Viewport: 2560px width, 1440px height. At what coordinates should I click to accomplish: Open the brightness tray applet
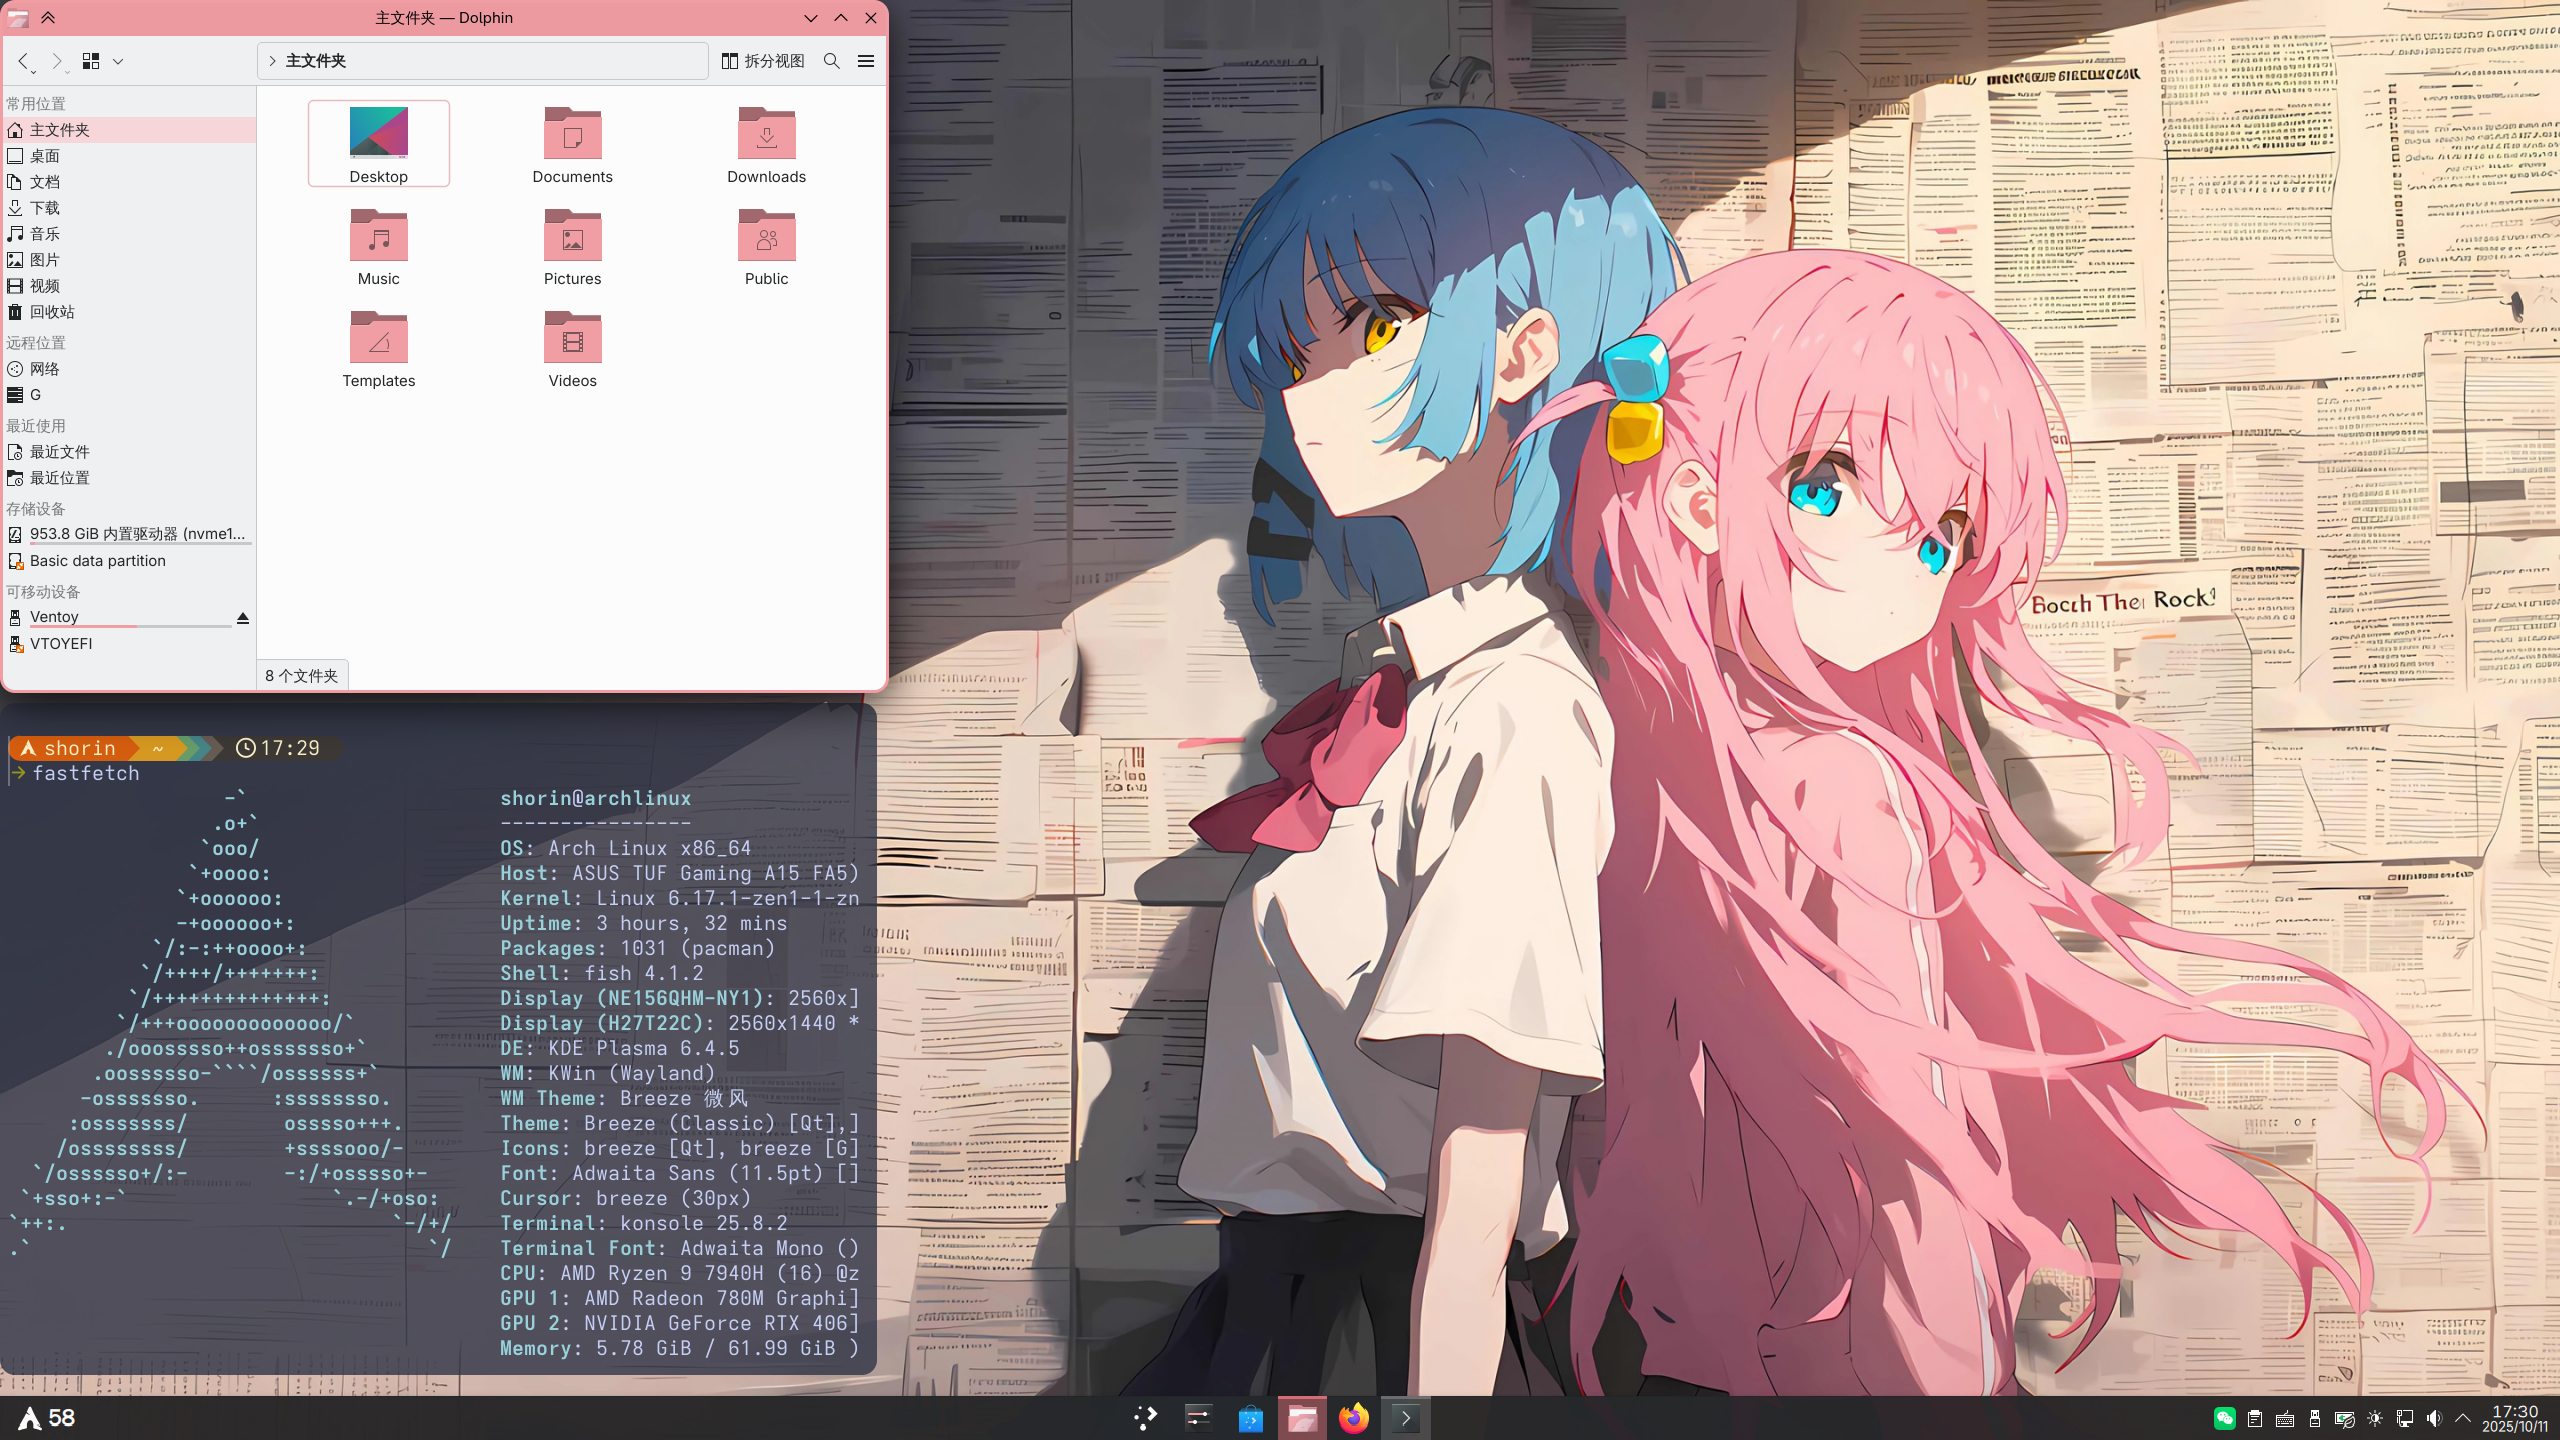(x=2374, y=1418)
